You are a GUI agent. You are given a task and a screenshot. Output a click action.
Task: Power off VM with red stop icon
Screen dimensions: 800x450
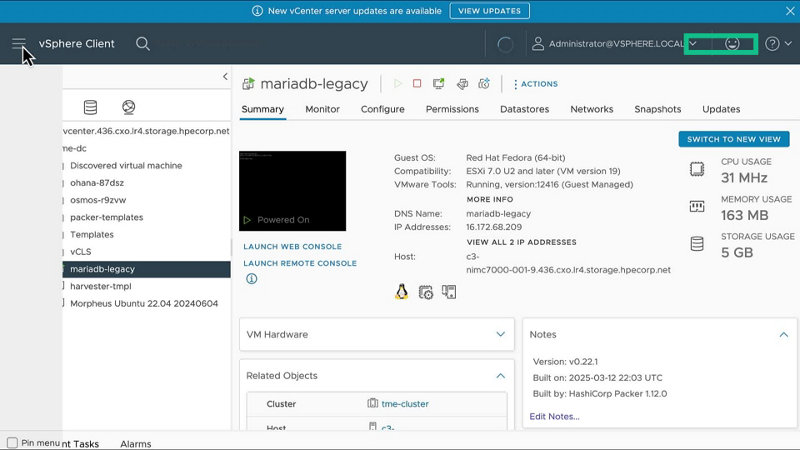coord(417,83)
